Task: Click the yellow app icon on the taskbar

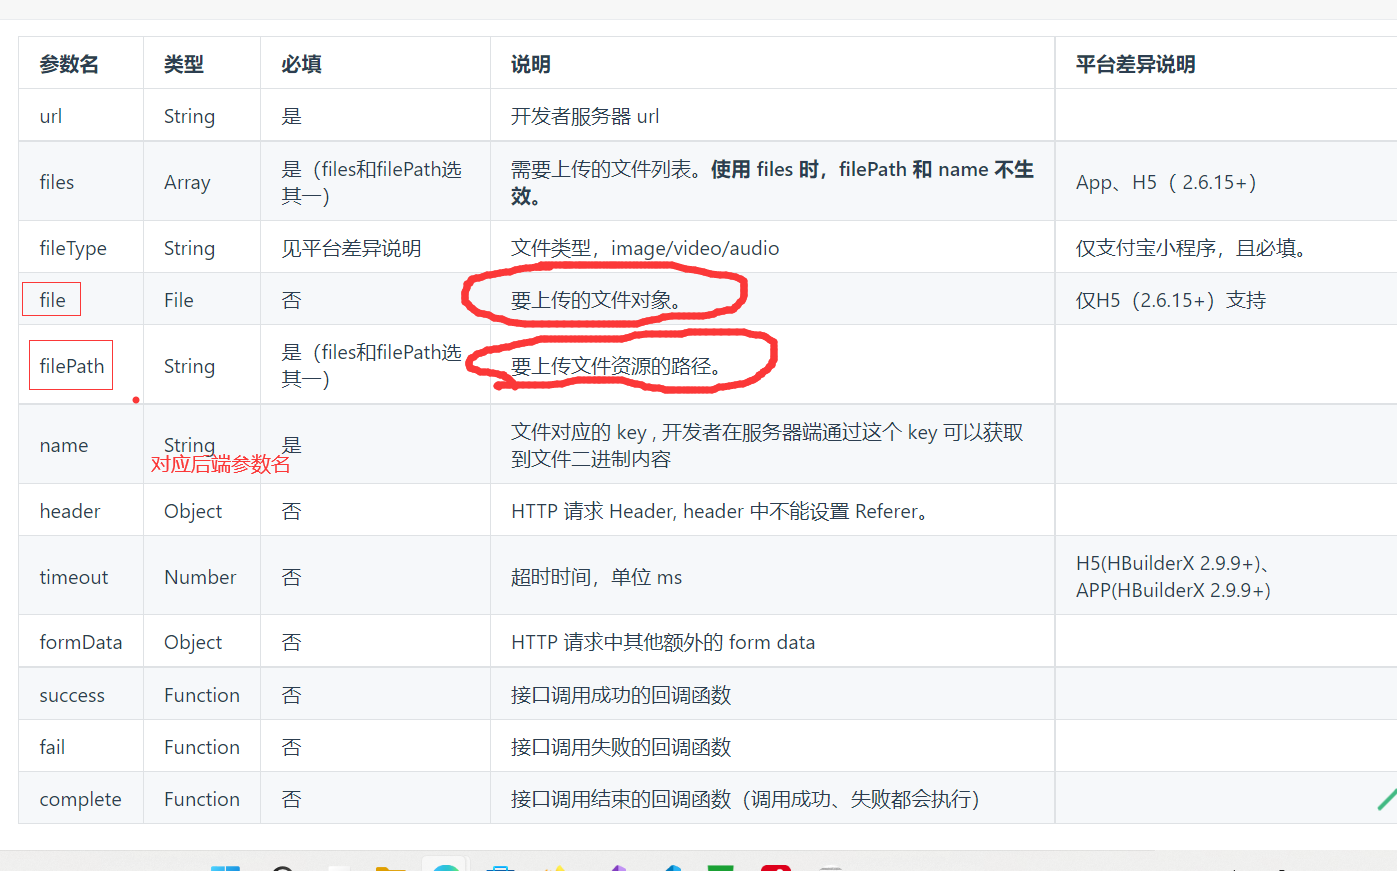Action: coord(557,866)
